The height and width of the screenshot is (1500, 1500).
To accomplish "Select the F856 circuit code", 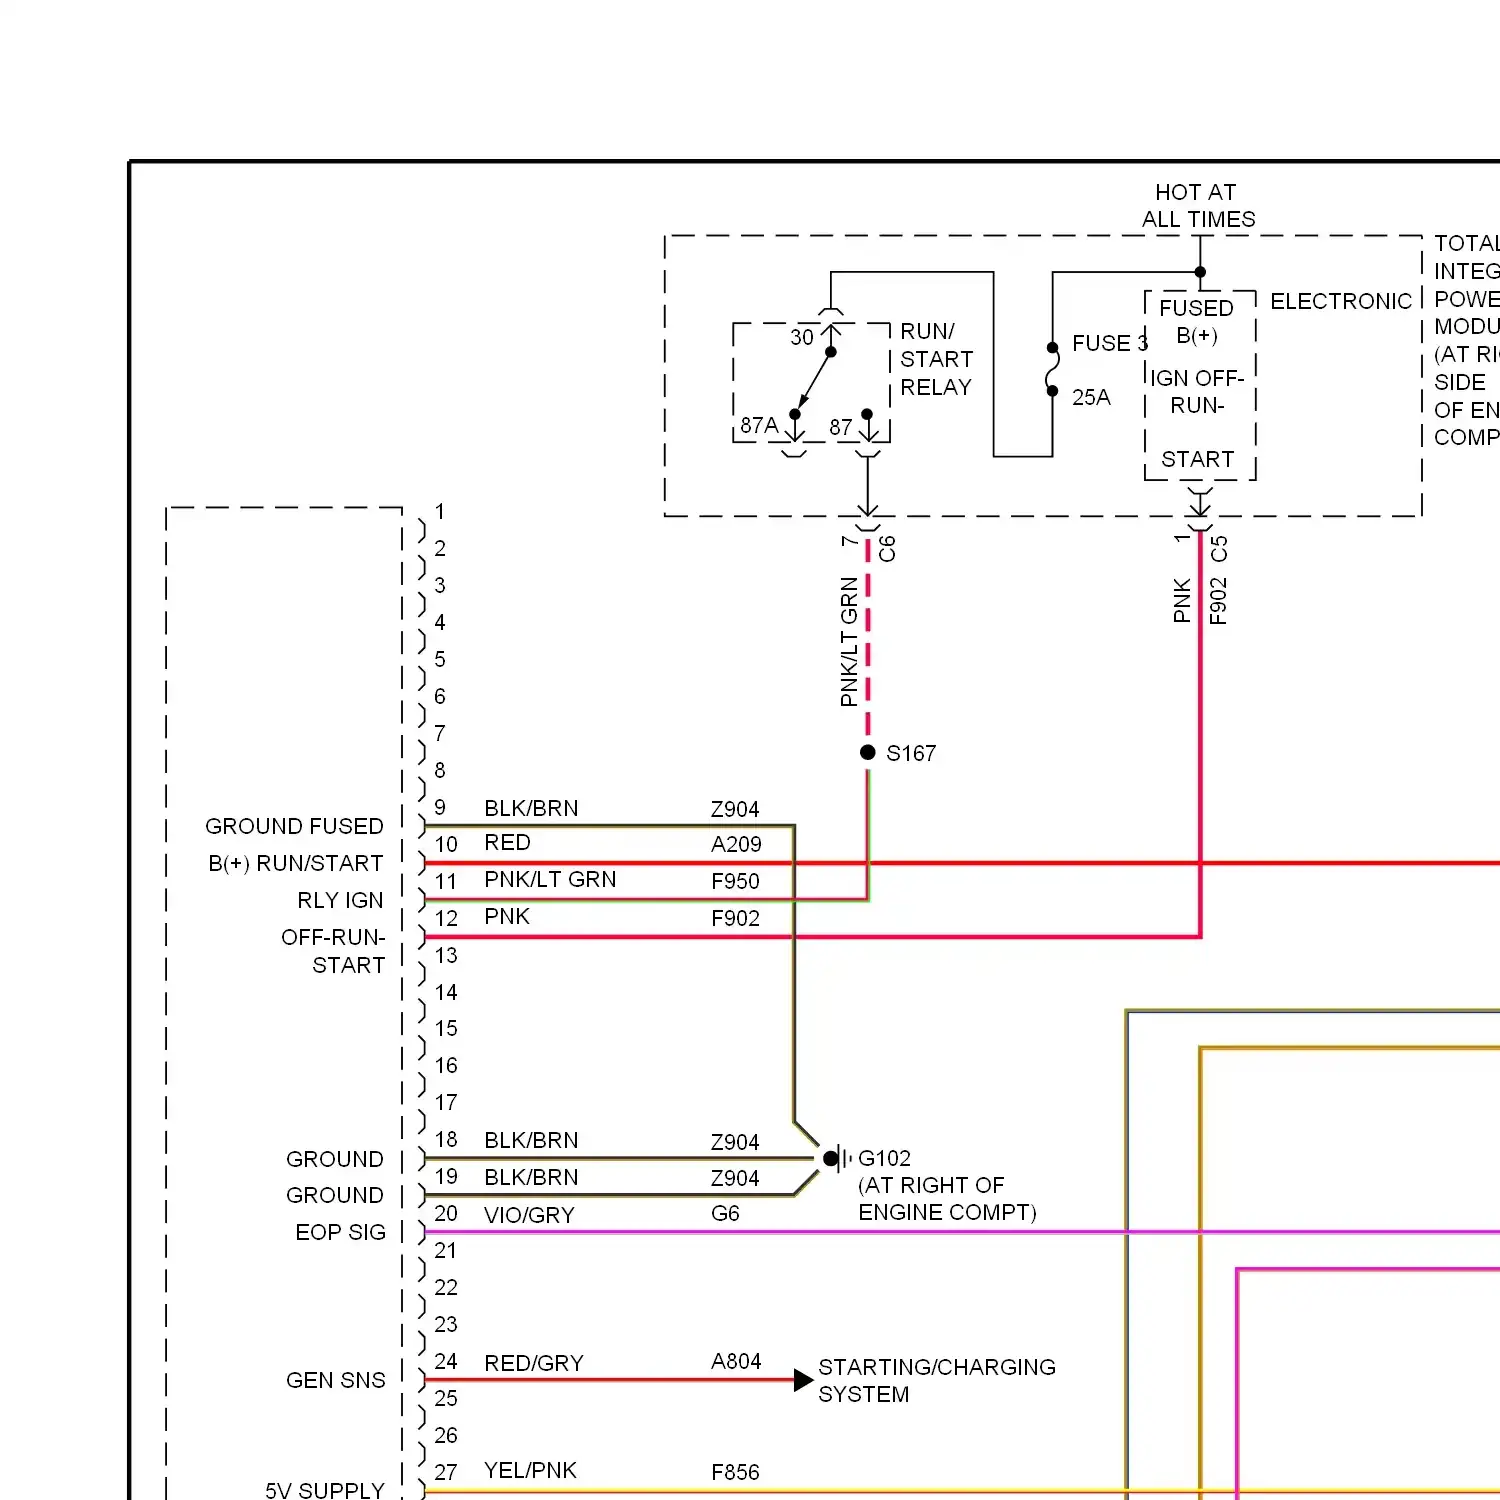I will point(735,1472).
